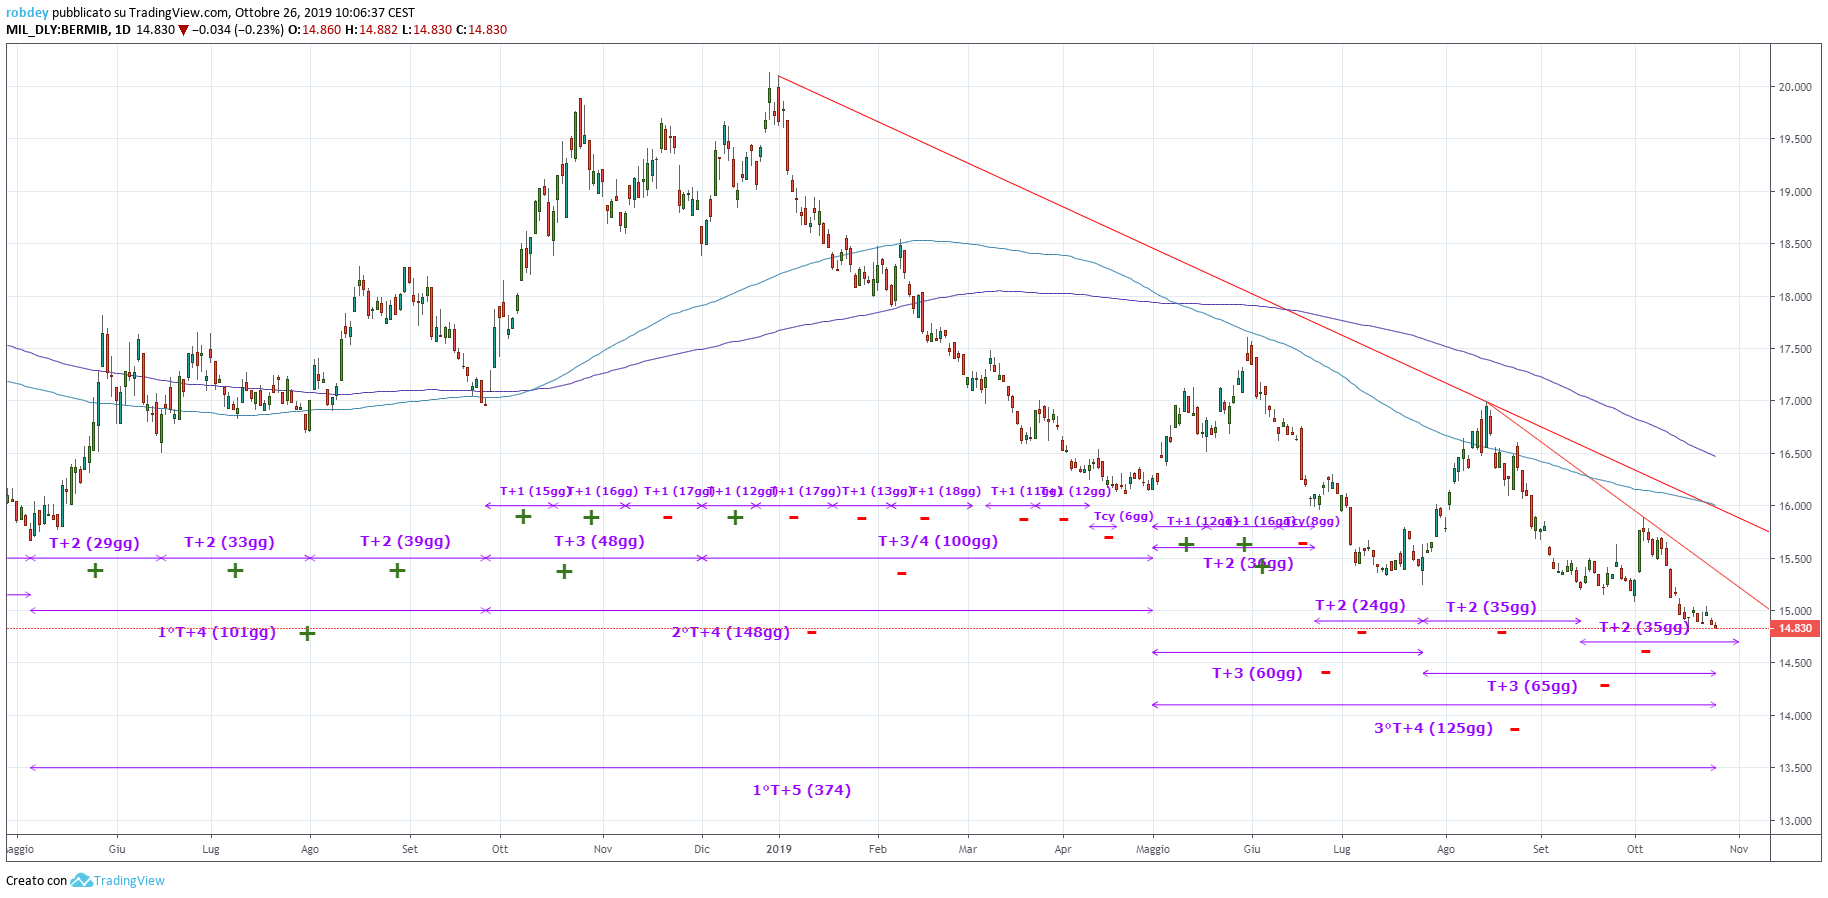Click the red minus beside 'T+3 (60gg)'
This screenshot has width=1828, height=898.
coord(1326,672)
